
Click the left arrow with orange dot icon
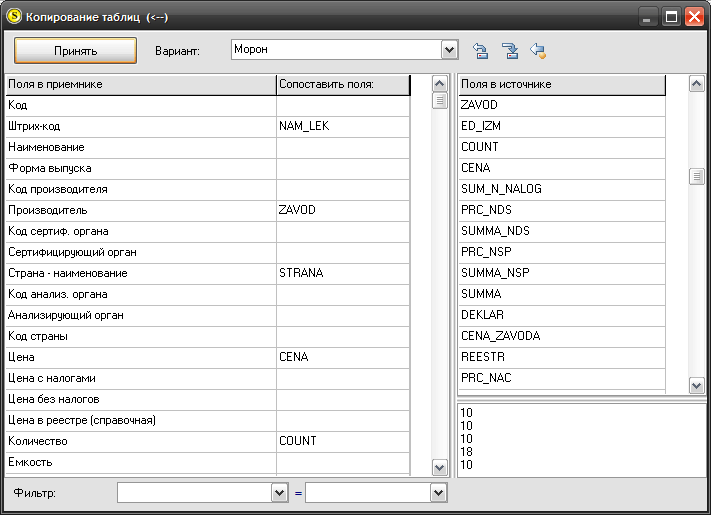[x=538, y=50]
